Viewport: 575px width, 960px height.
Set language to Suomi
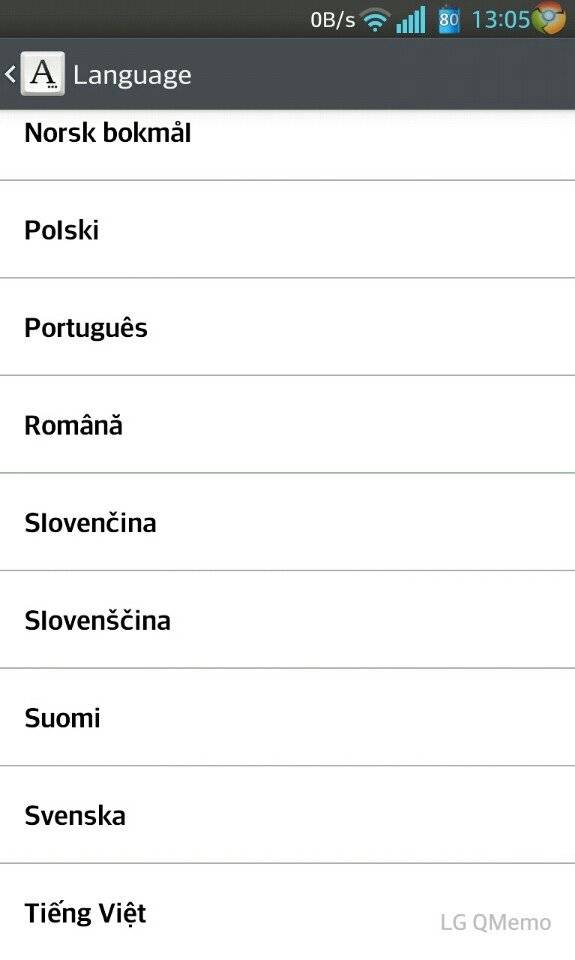287,717
